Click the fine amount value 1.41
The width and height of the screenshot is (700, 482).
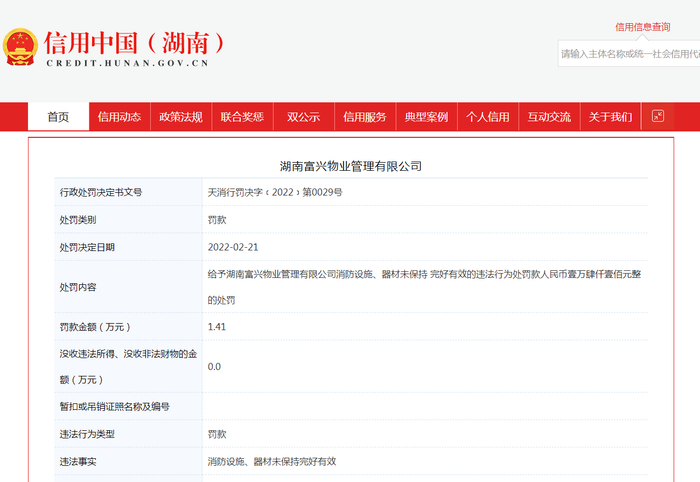click(217, 327)
